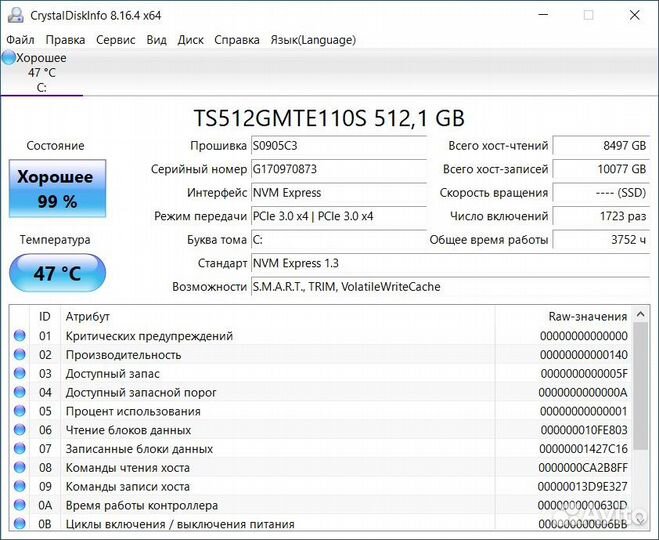The image size is (659, 540).
Task: Click status orb for attribute 05
Action: coord(19,411)
